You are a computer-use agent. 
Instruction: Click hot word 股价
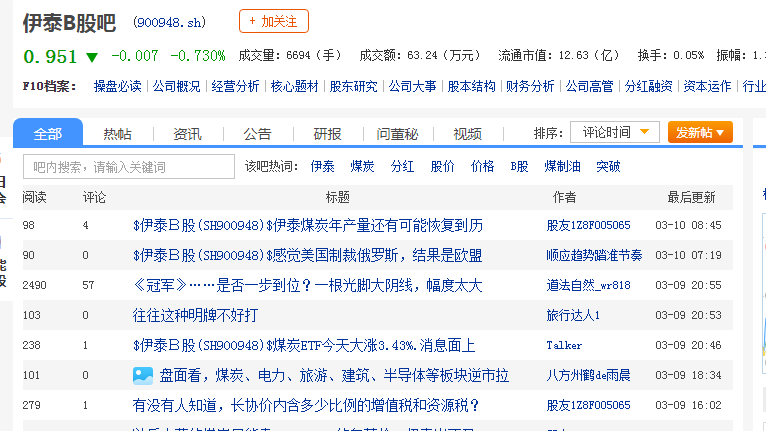443,167
